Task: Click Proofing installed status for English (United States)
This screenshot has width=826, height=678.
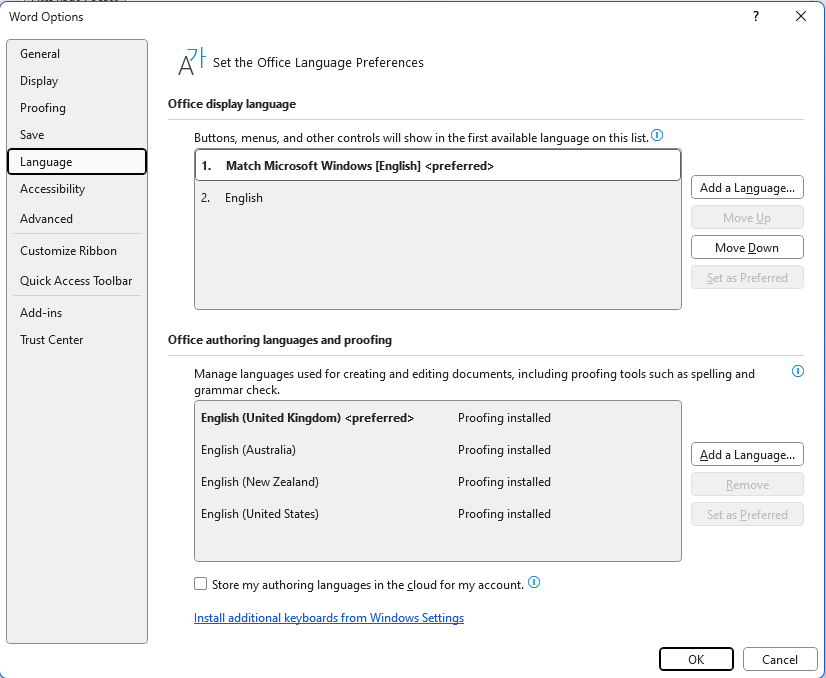Action: [x=504, y=514]
